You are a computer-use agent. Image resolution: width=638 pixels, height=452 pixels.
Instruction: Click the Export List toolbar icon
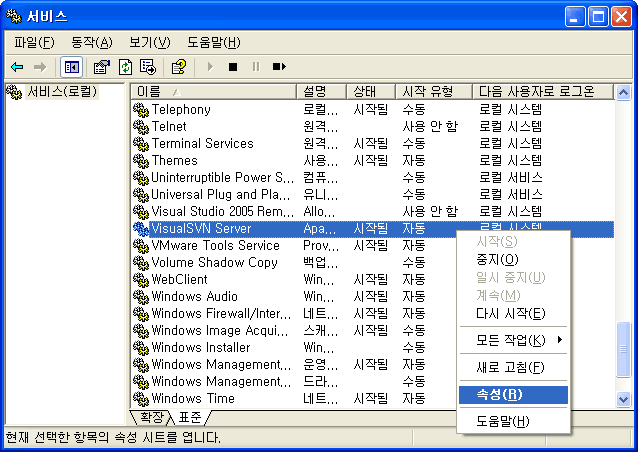click(148, 67)
